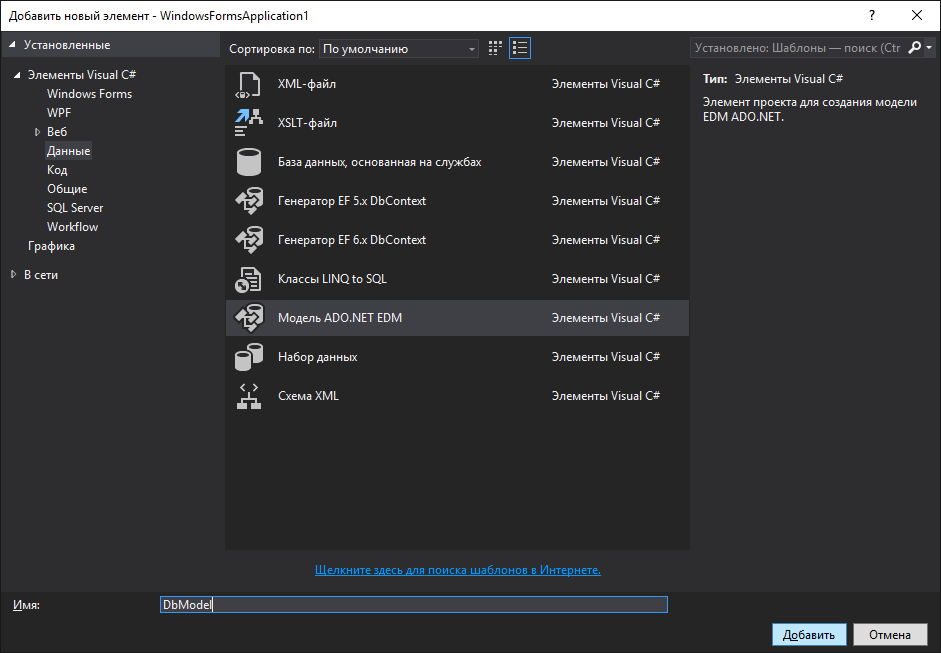Screen dimensions: 941x653
Task: Select the SQL Server category
Action: click(75, 208)
